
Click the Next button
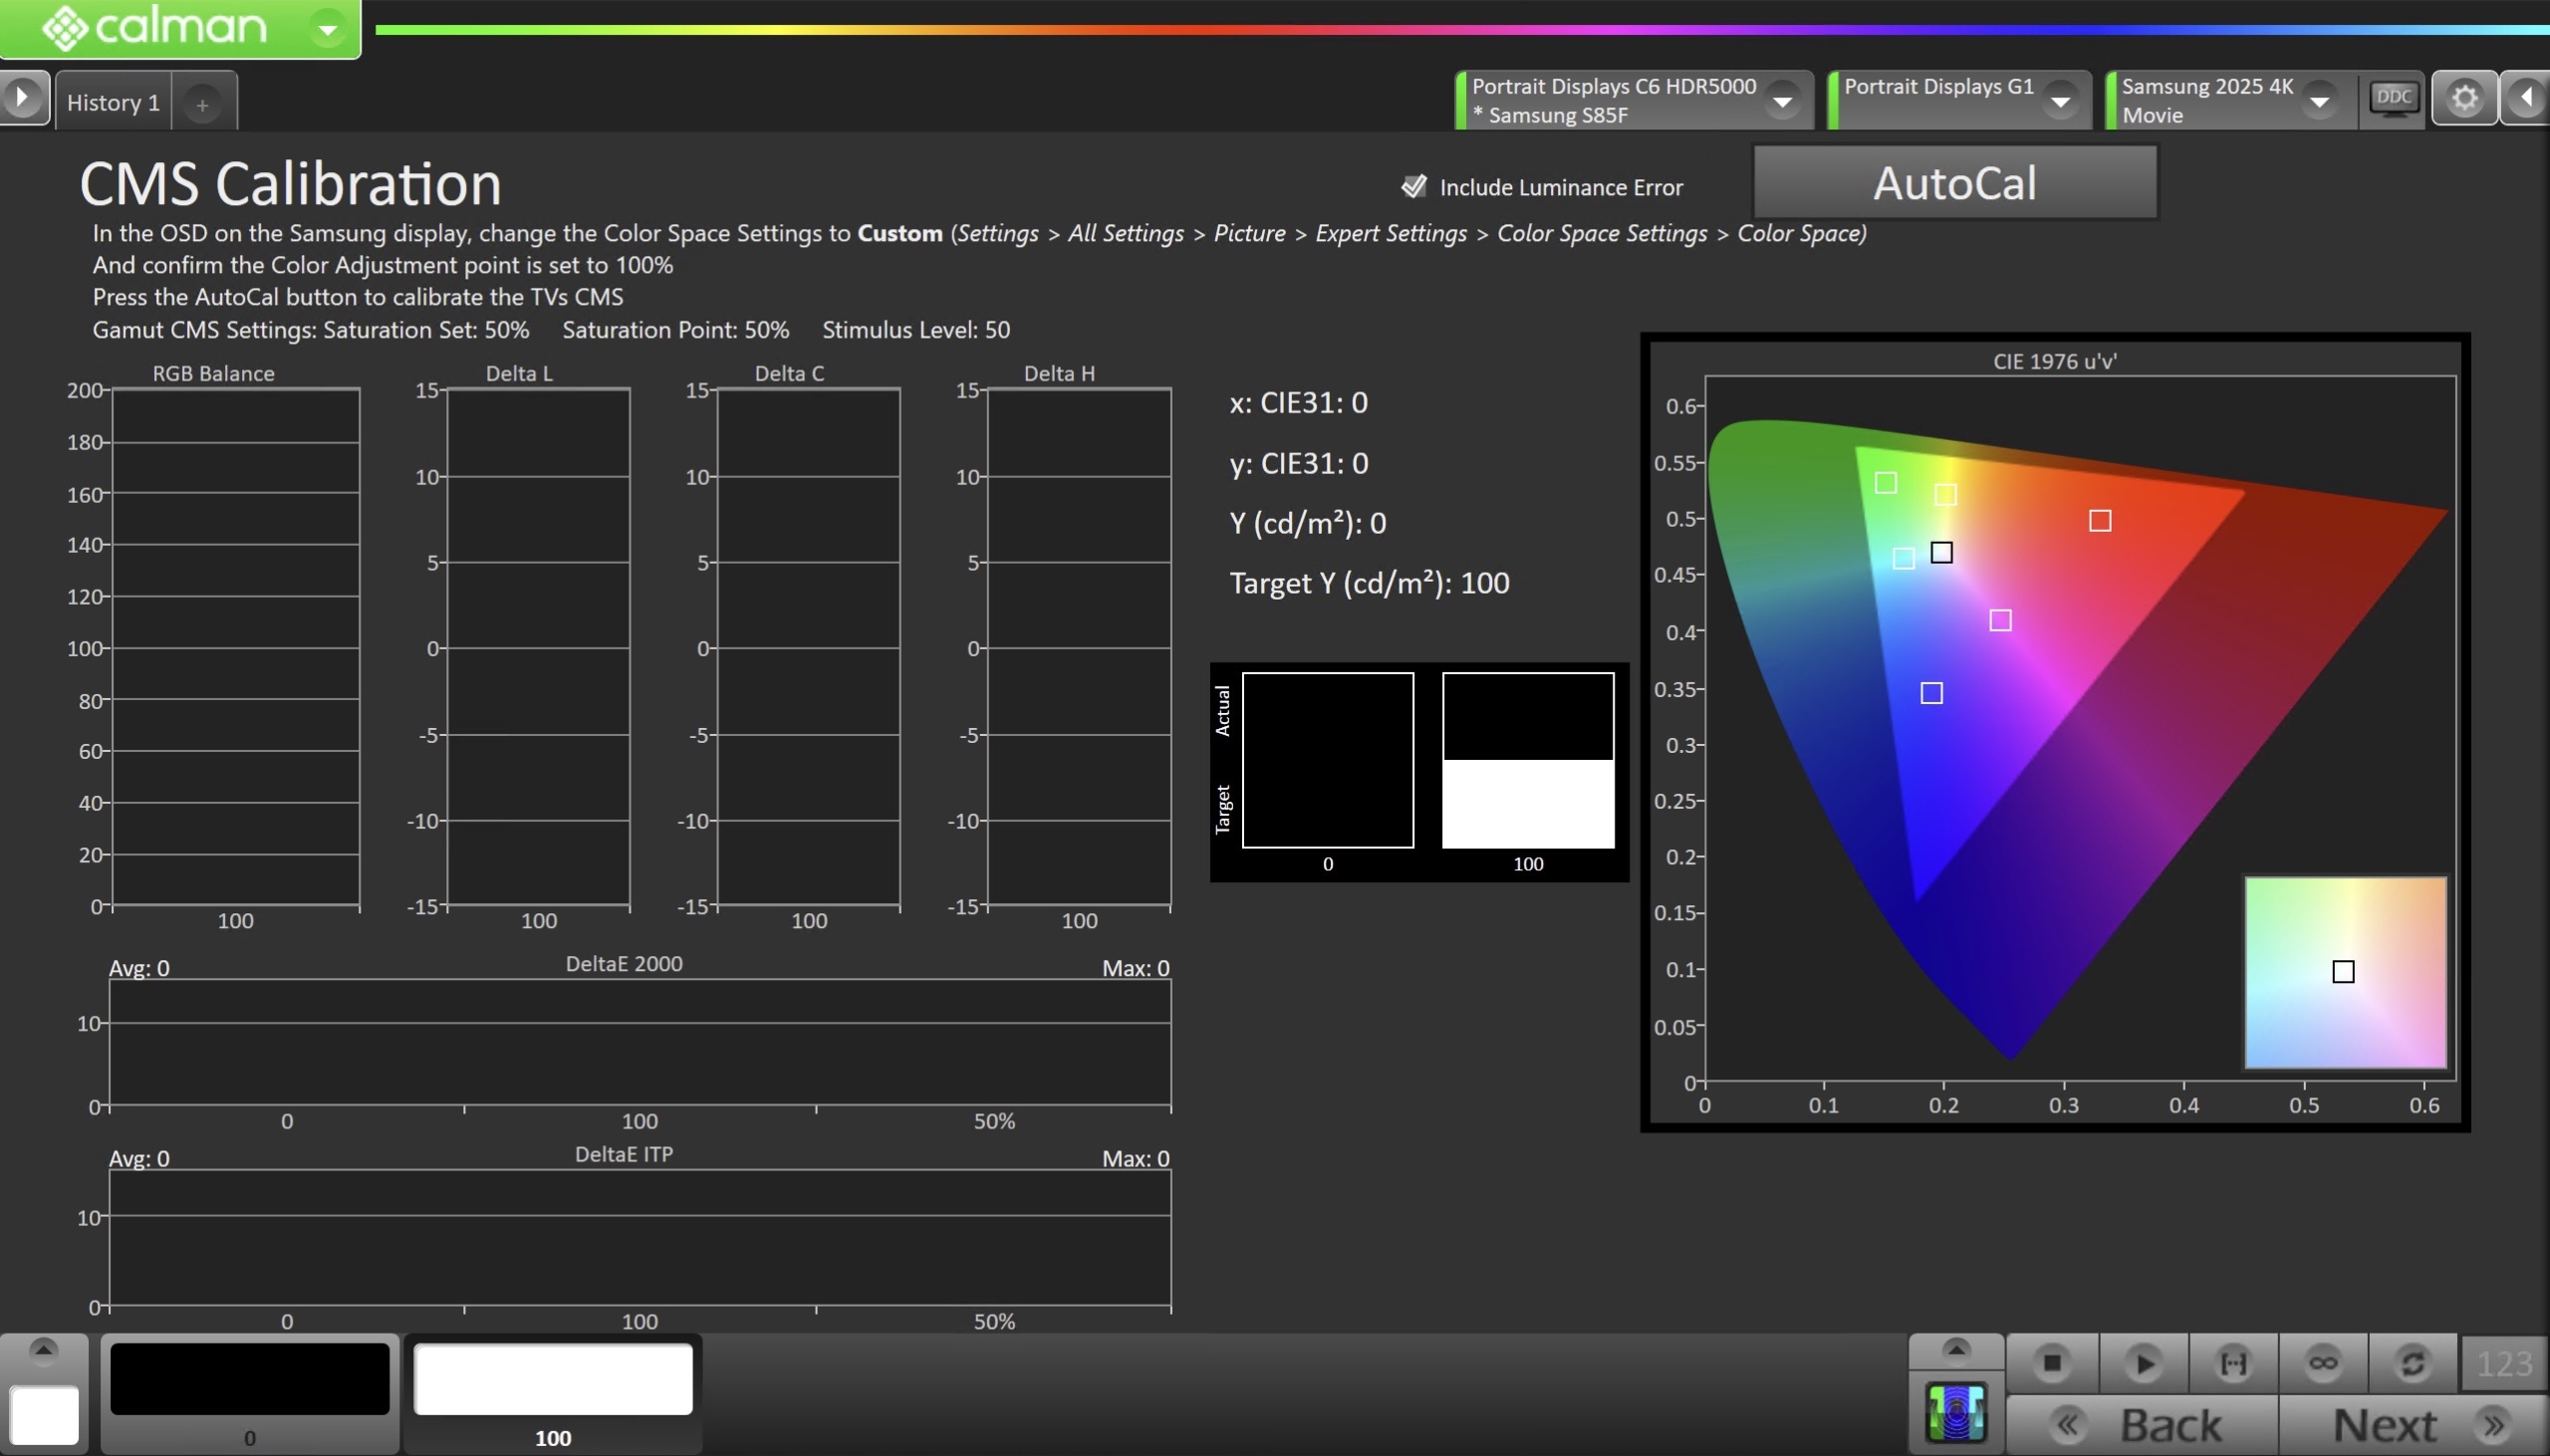[2412, 1424]
